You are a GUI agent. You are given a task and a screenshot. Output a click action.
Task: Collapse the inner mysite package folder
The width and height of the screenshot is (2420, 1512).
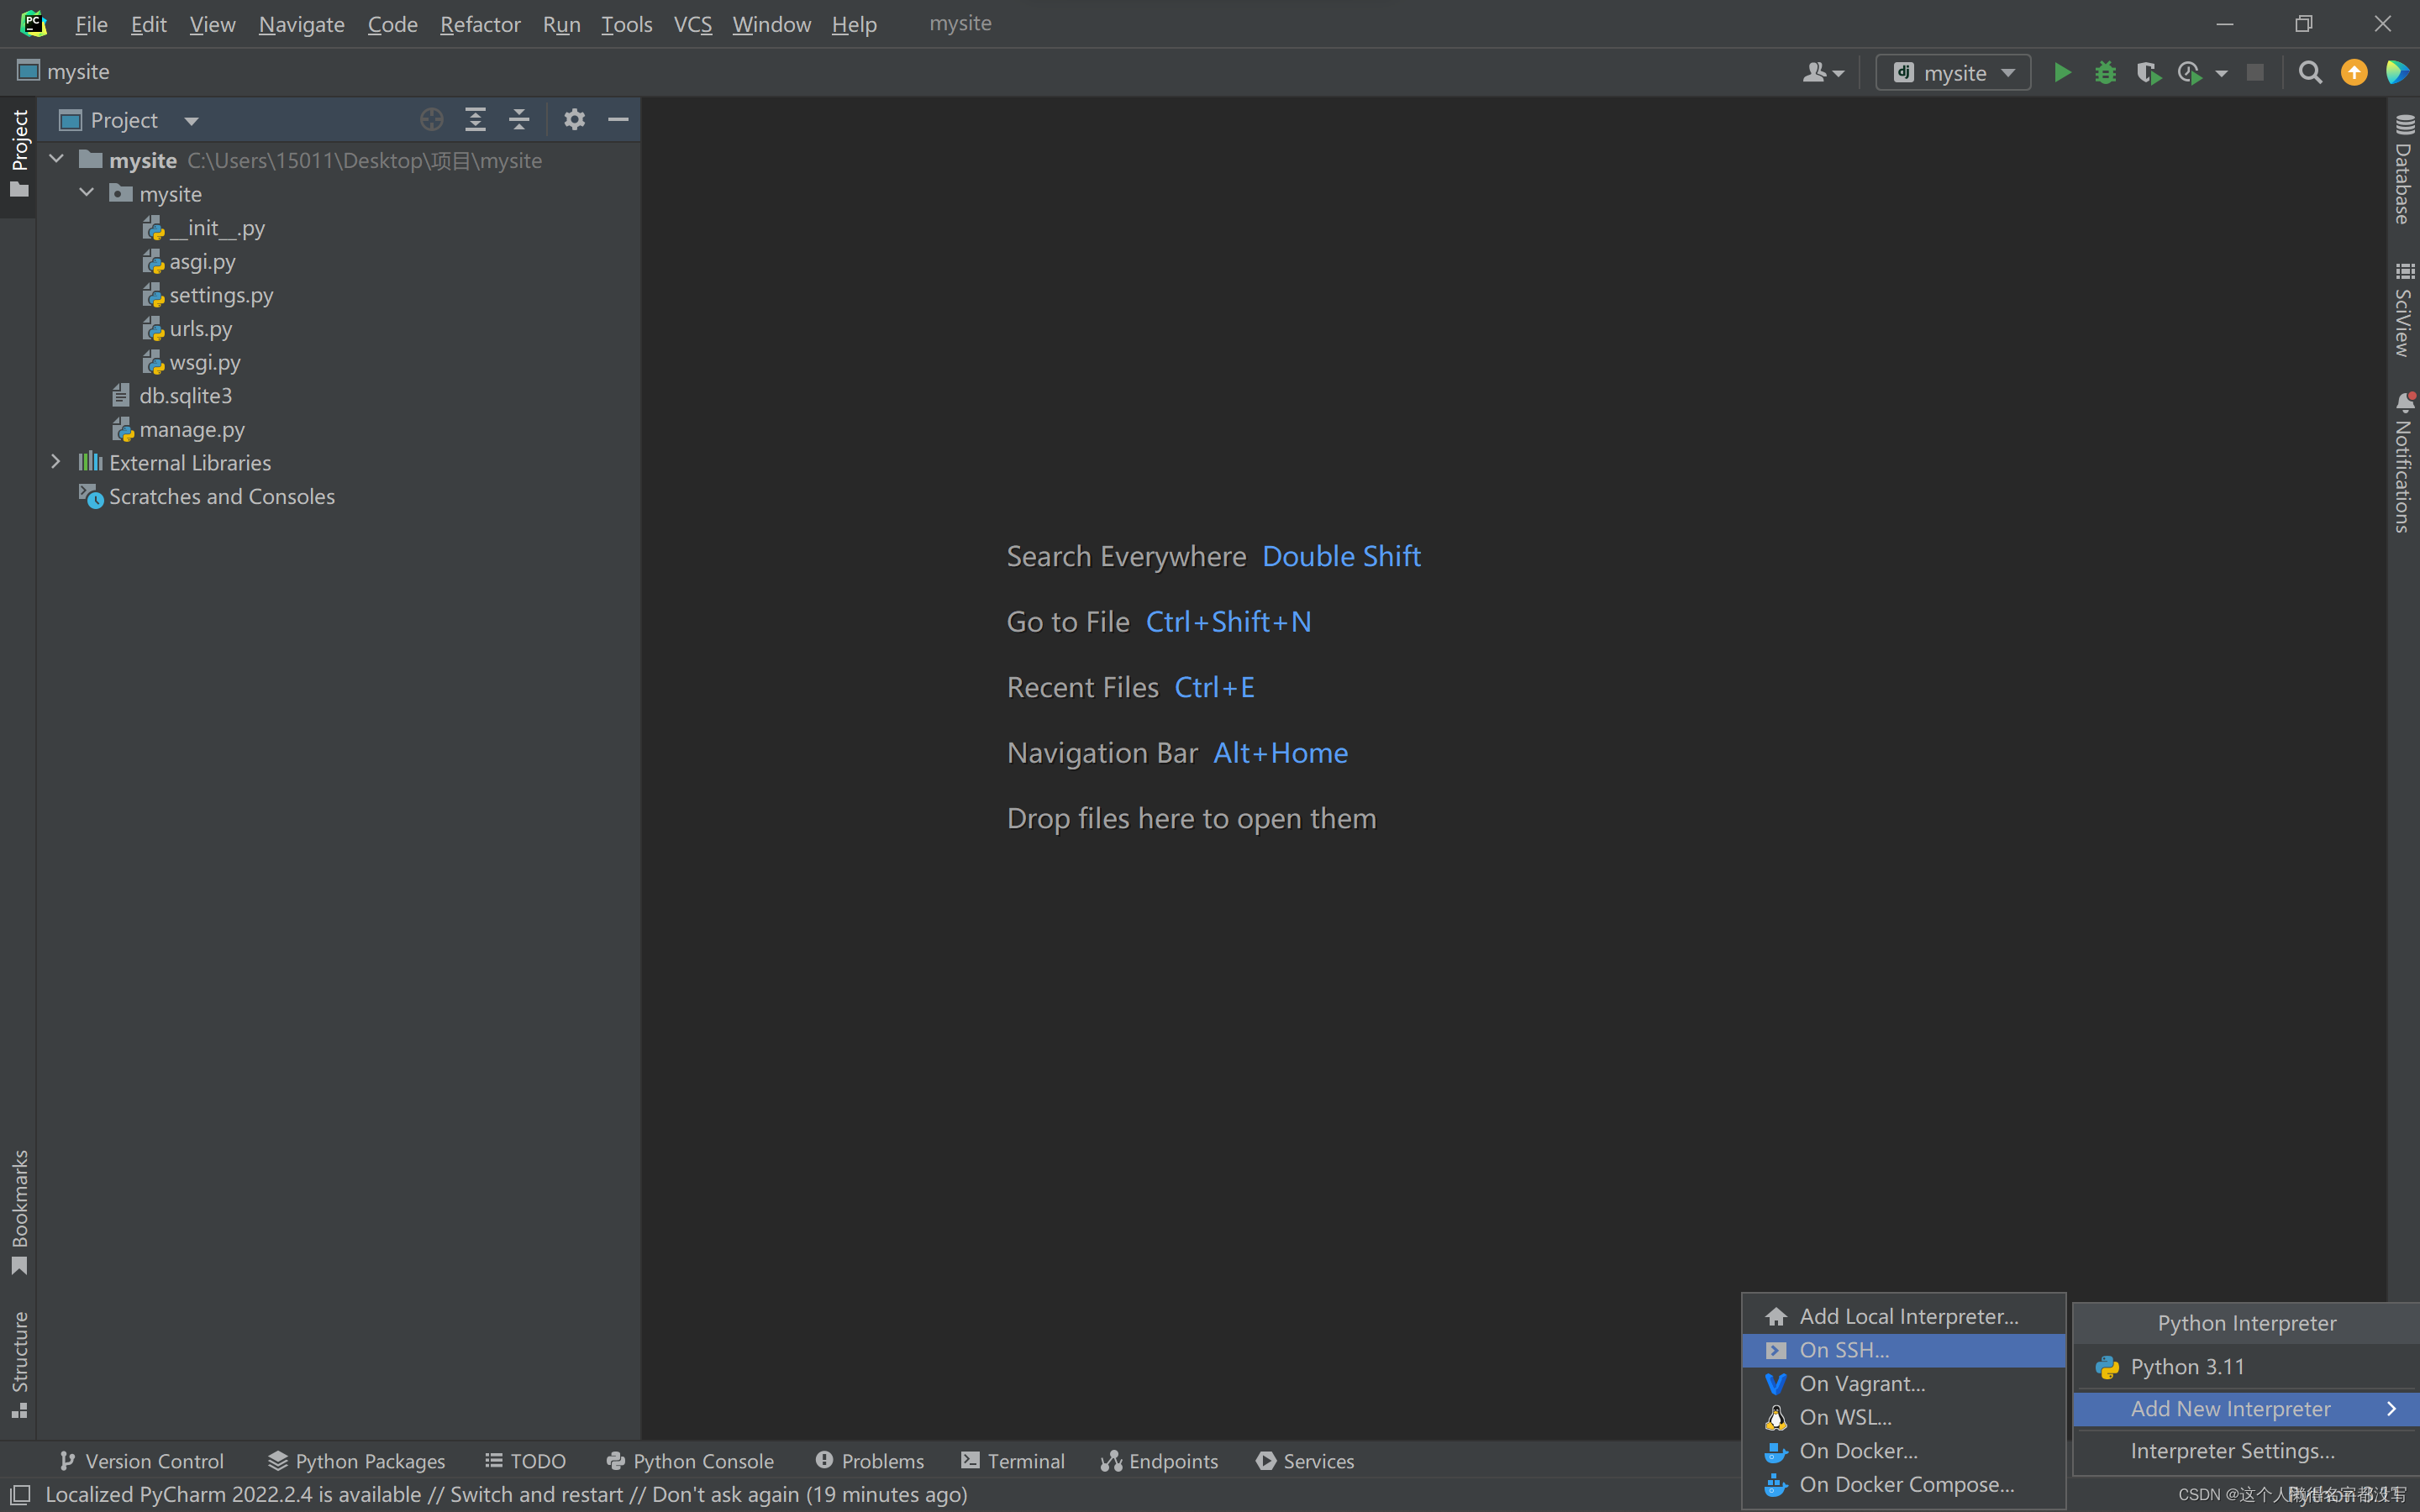pyautogui.click(x=87, y=192)
